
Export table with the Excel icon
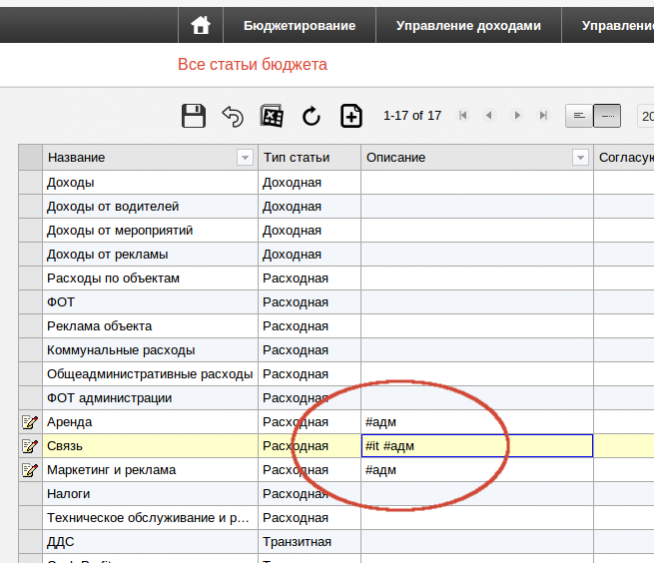click(x=272, y=116)
